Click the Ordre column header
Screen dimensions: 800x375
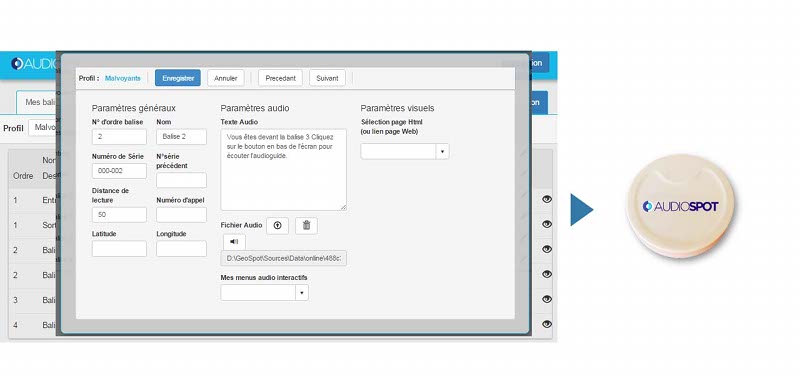(23, 176)
